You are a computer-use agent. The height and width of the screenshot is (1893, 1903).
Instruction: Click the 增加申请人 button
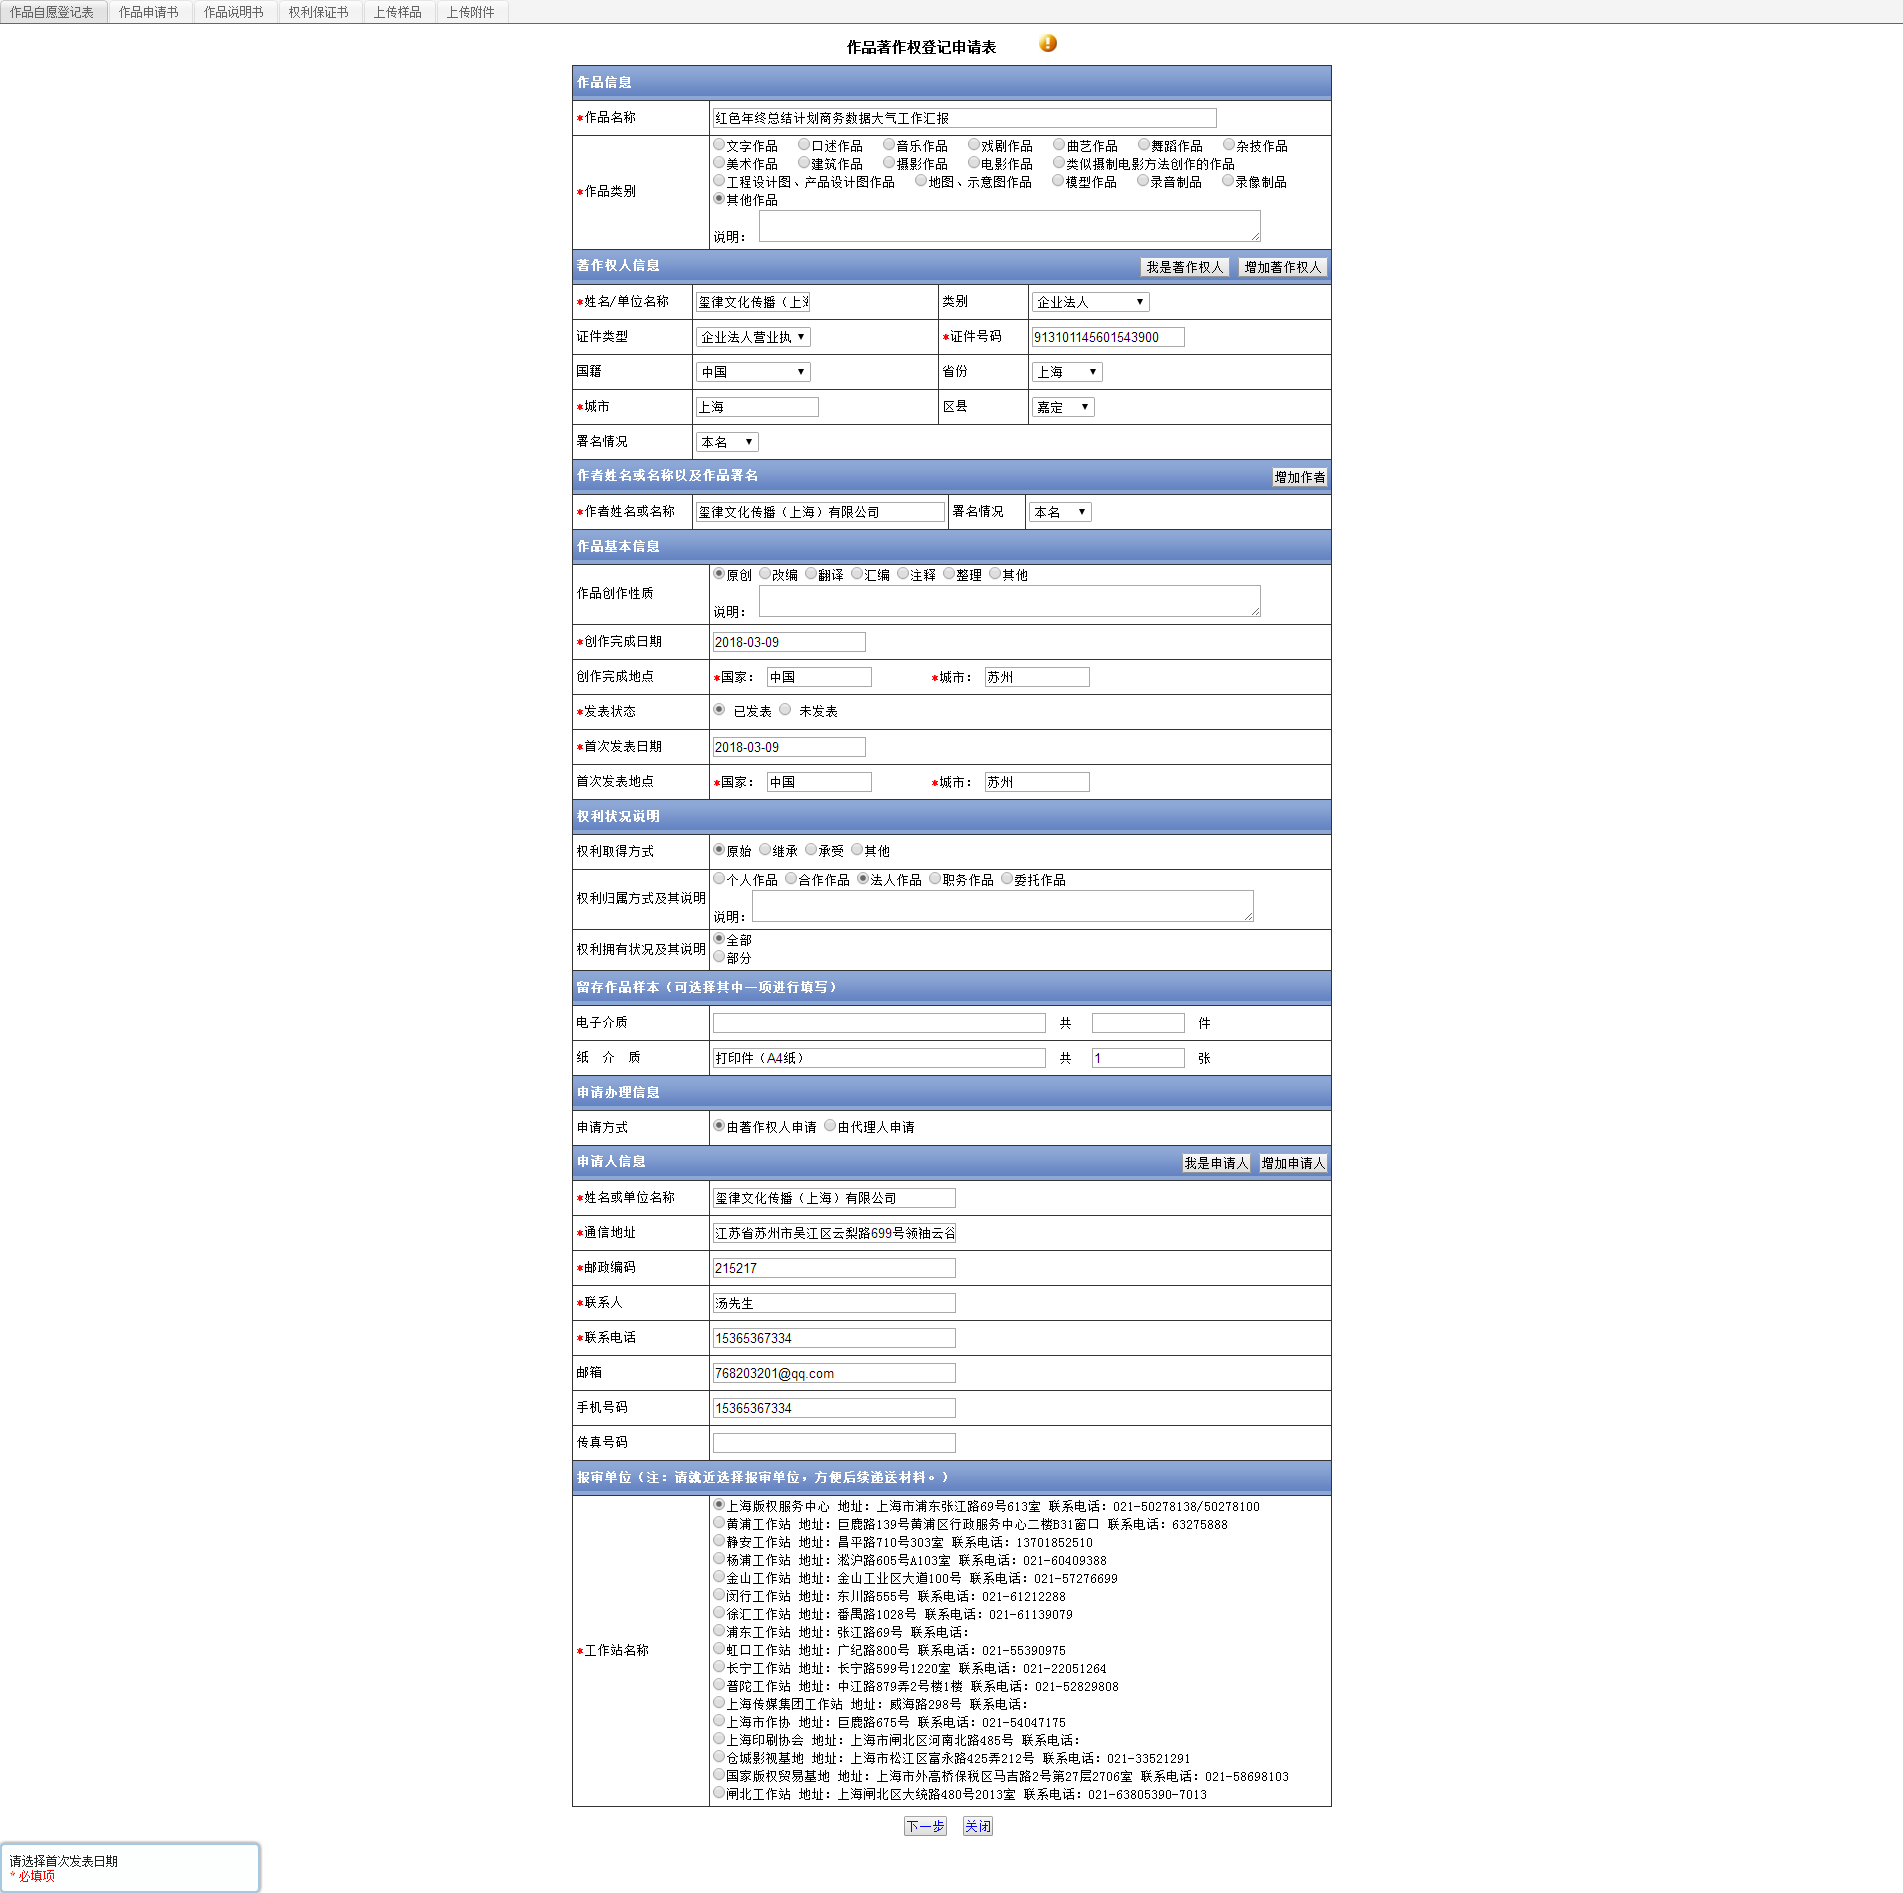(1293, 1163)
